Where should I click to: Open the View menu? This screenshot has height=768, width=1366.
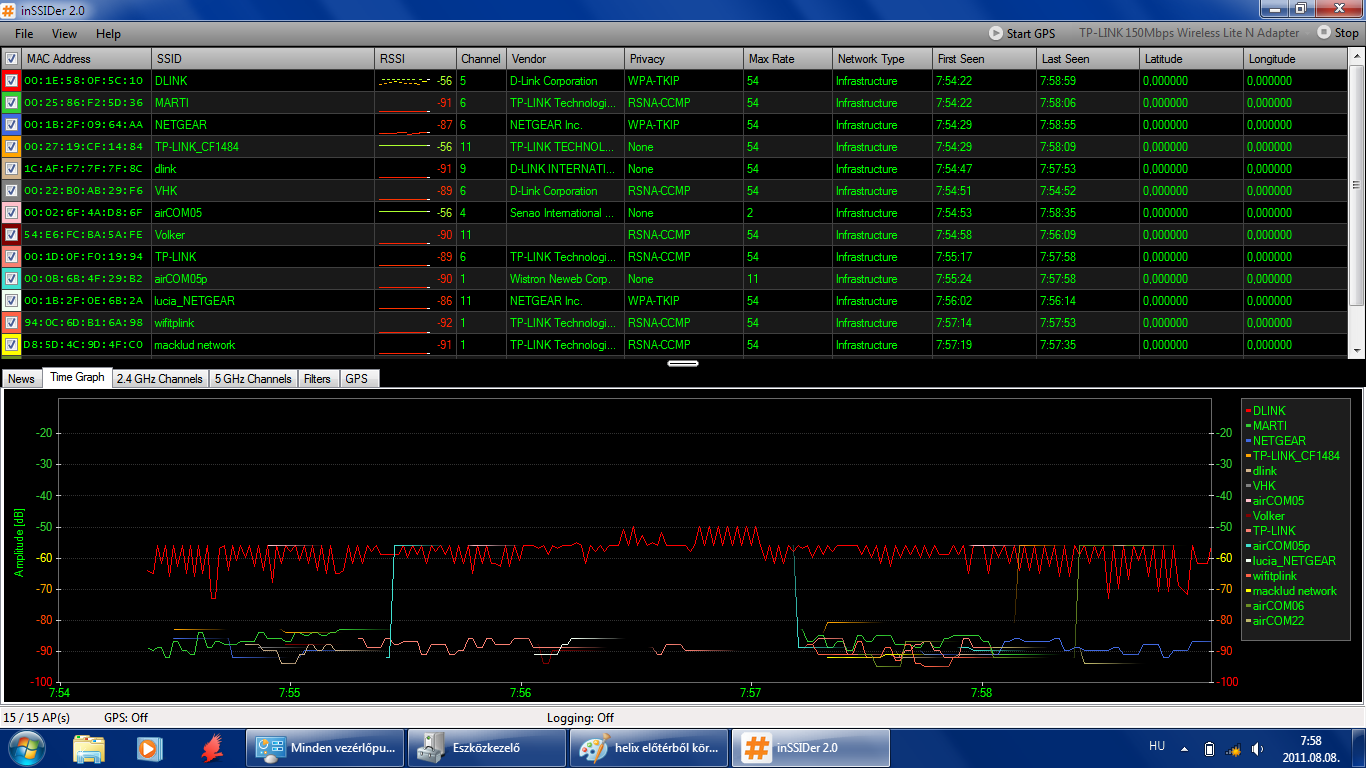coord(64,34)
